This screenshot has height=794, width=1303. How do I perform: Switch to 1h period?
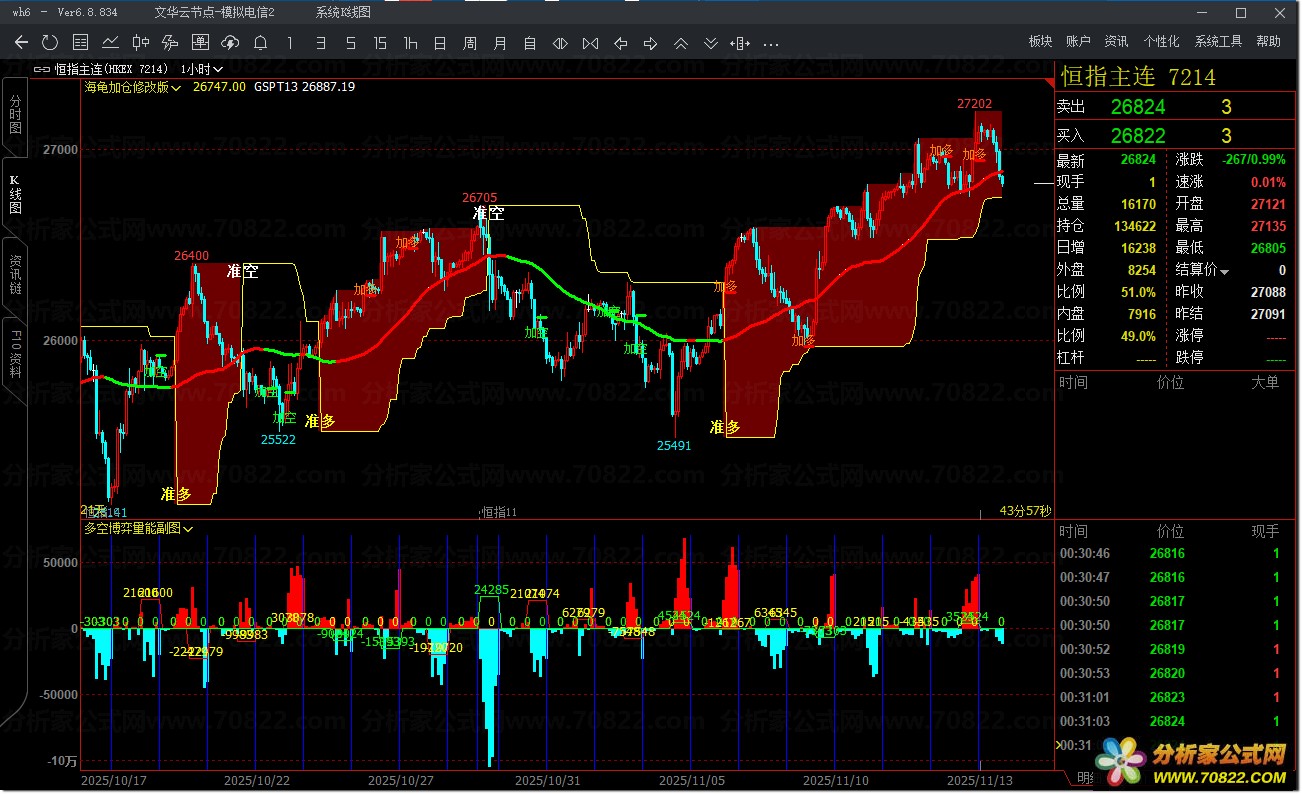point(410,42)
